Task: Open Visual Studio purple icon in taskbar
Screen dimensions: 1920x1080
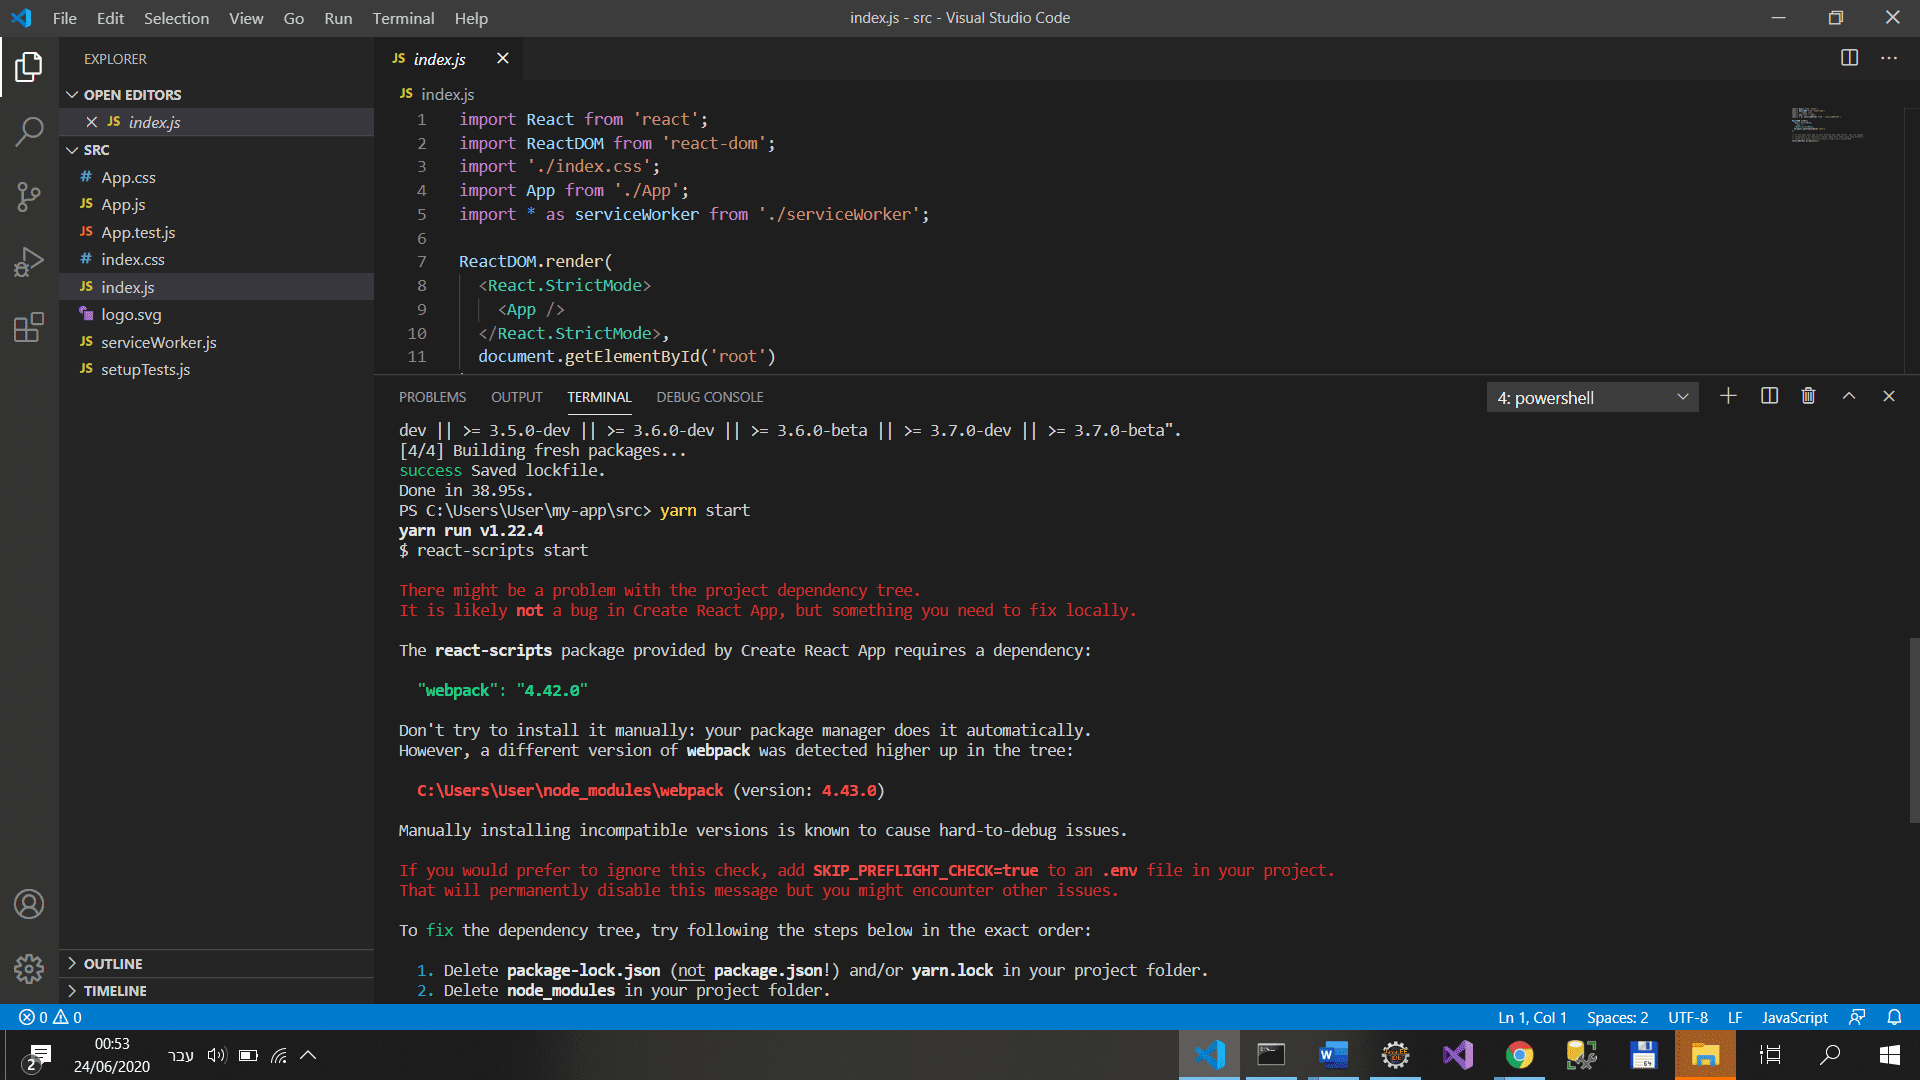Action: [x=1457, y=1055]
